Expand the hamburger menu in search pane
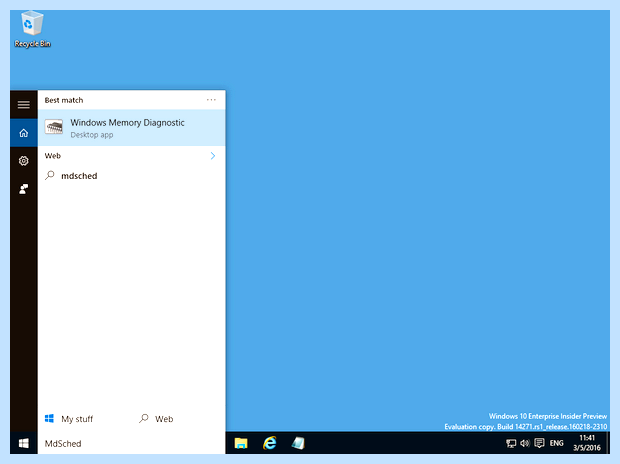 point(24,104)
